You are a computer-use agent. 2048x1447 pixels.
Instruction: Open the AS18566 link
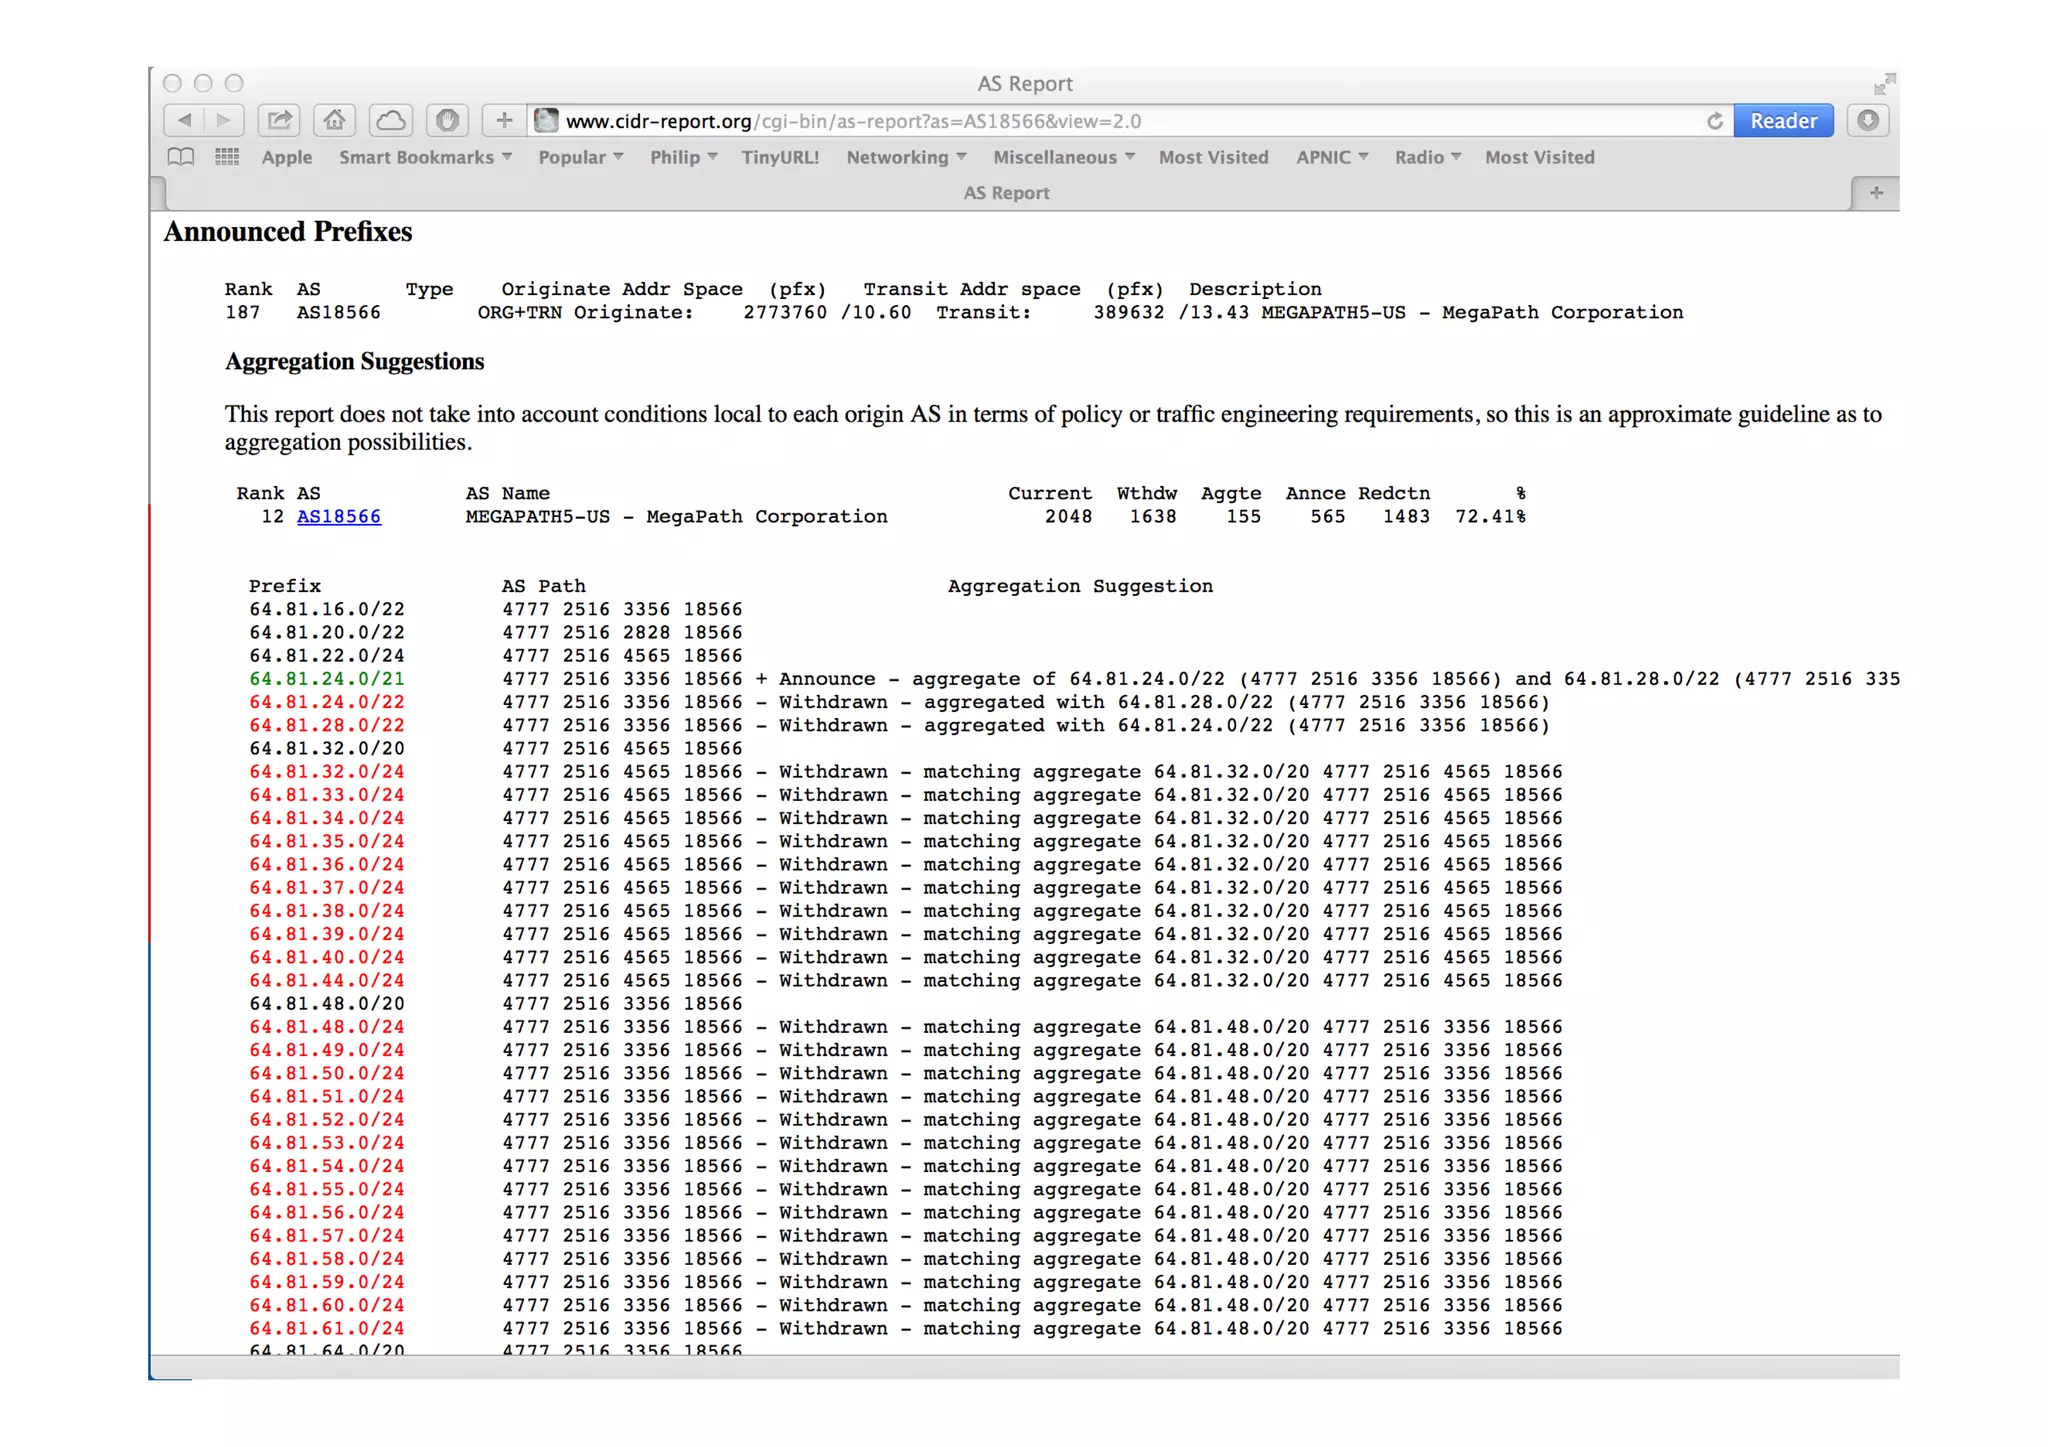point(339,517)
